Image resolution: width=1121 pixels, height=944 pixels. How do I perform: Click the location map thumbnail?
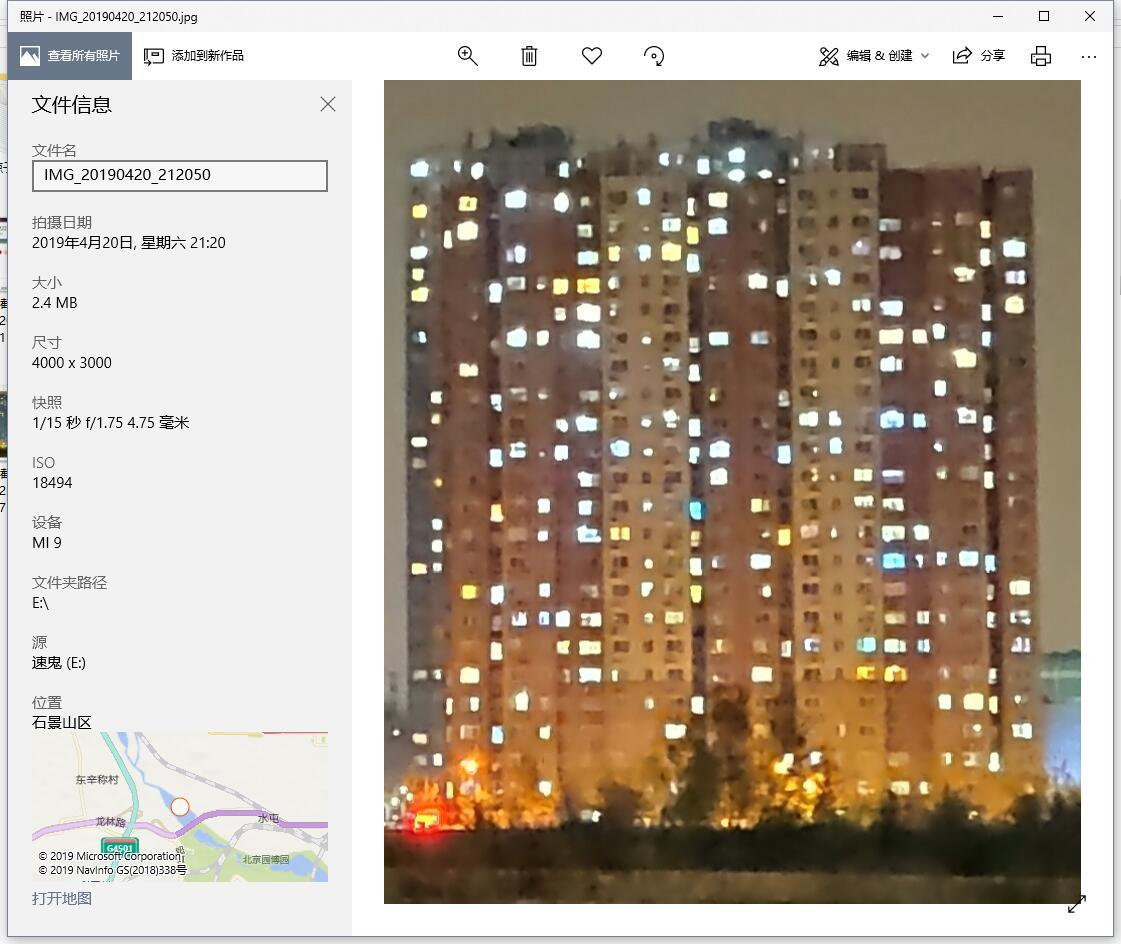pos(180,807)
